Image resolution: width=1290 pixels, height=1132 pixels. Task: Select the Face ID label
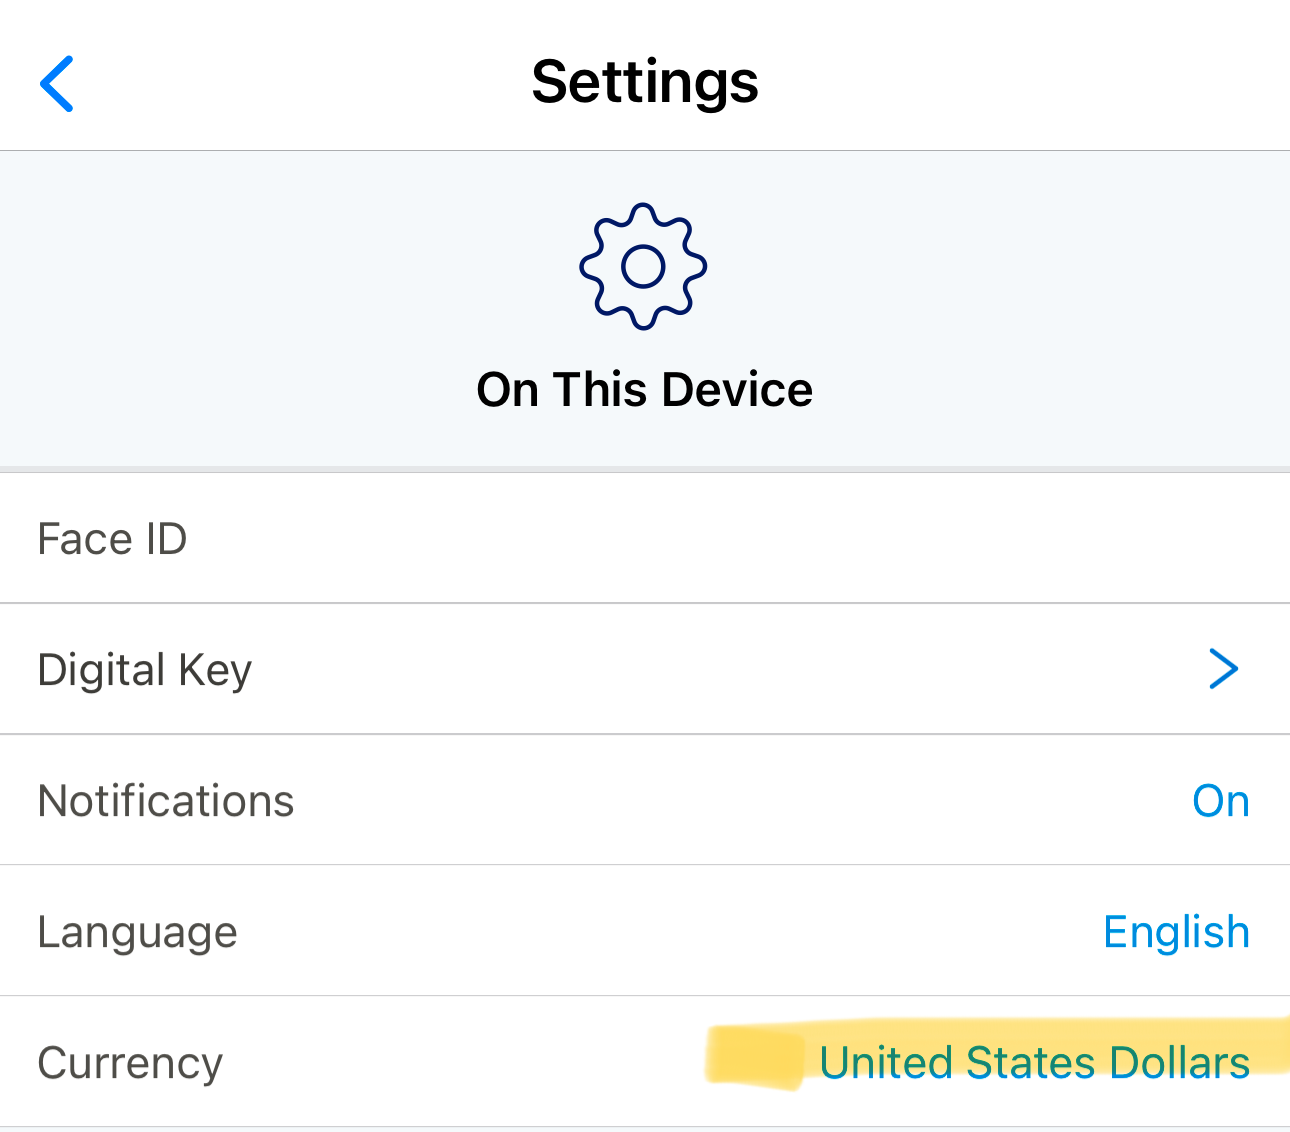click(x=112, y=539)
